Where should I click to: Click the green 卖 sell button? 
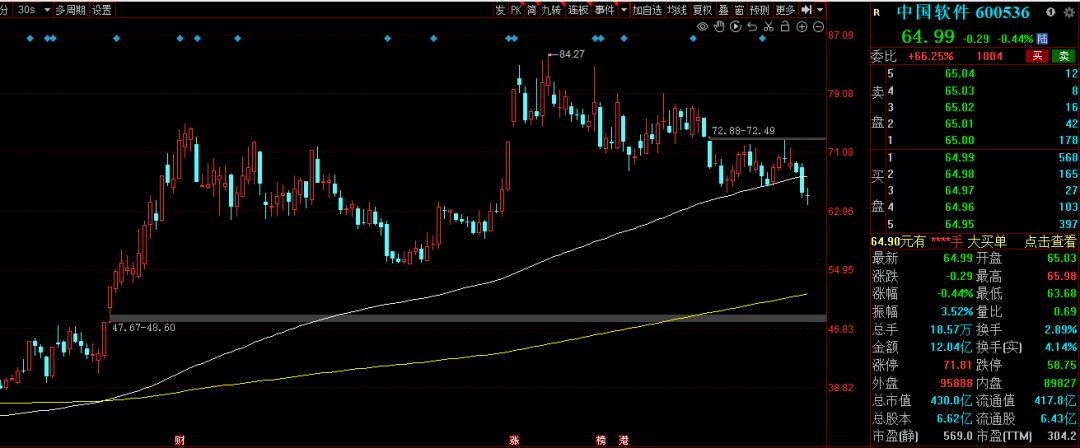[x=1064, y=56]
